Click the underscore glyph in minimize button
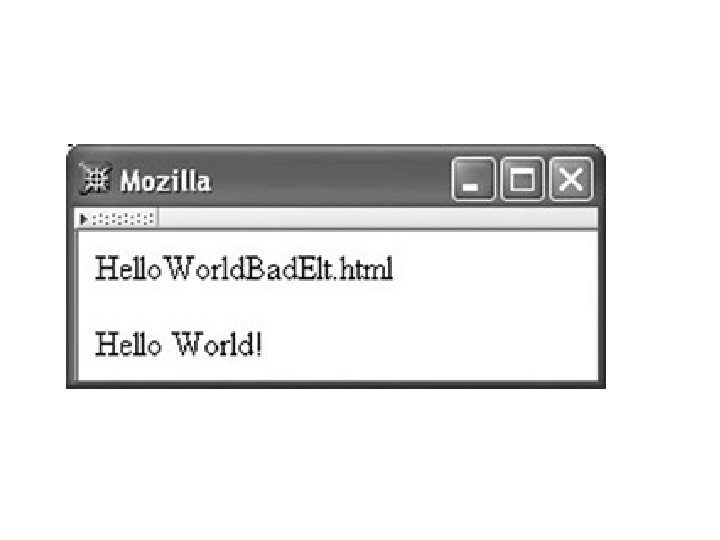The width and height of the screenshot is (720, 540). pyautogui.click(x=470, y=187)
